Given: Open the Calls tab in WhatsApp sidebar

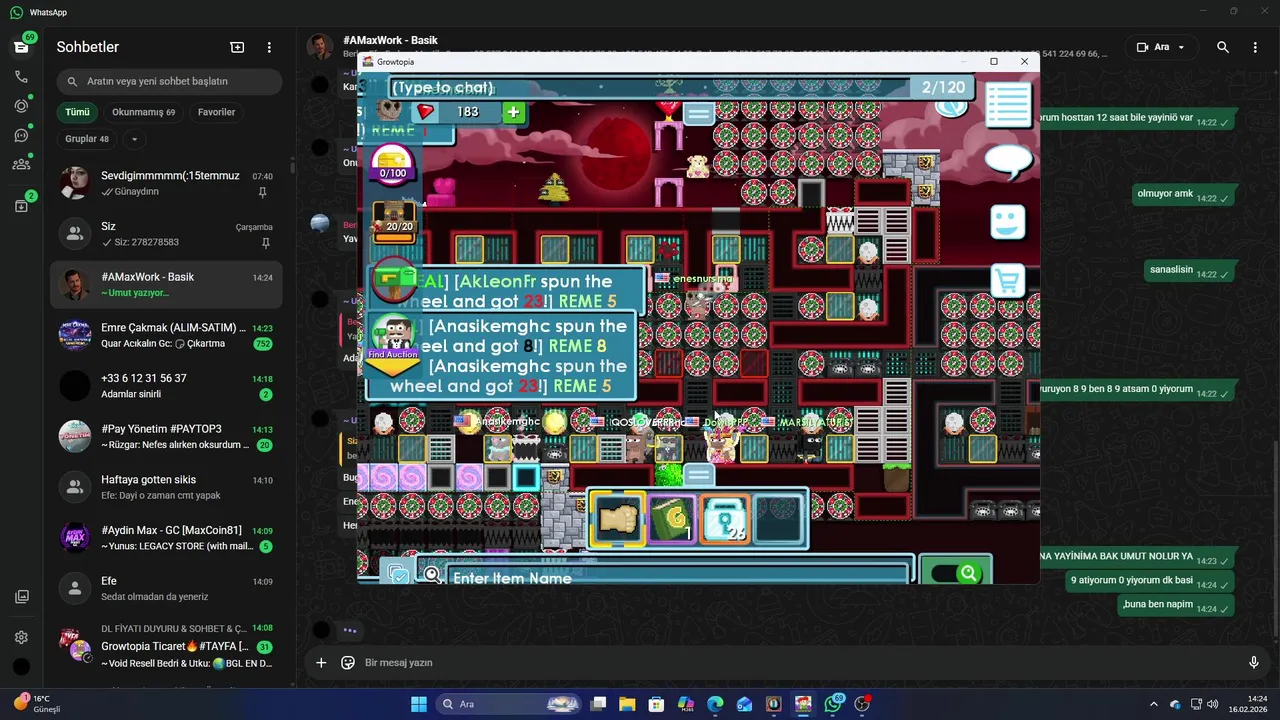Looking at the screenshot, I should coord(21,77).
